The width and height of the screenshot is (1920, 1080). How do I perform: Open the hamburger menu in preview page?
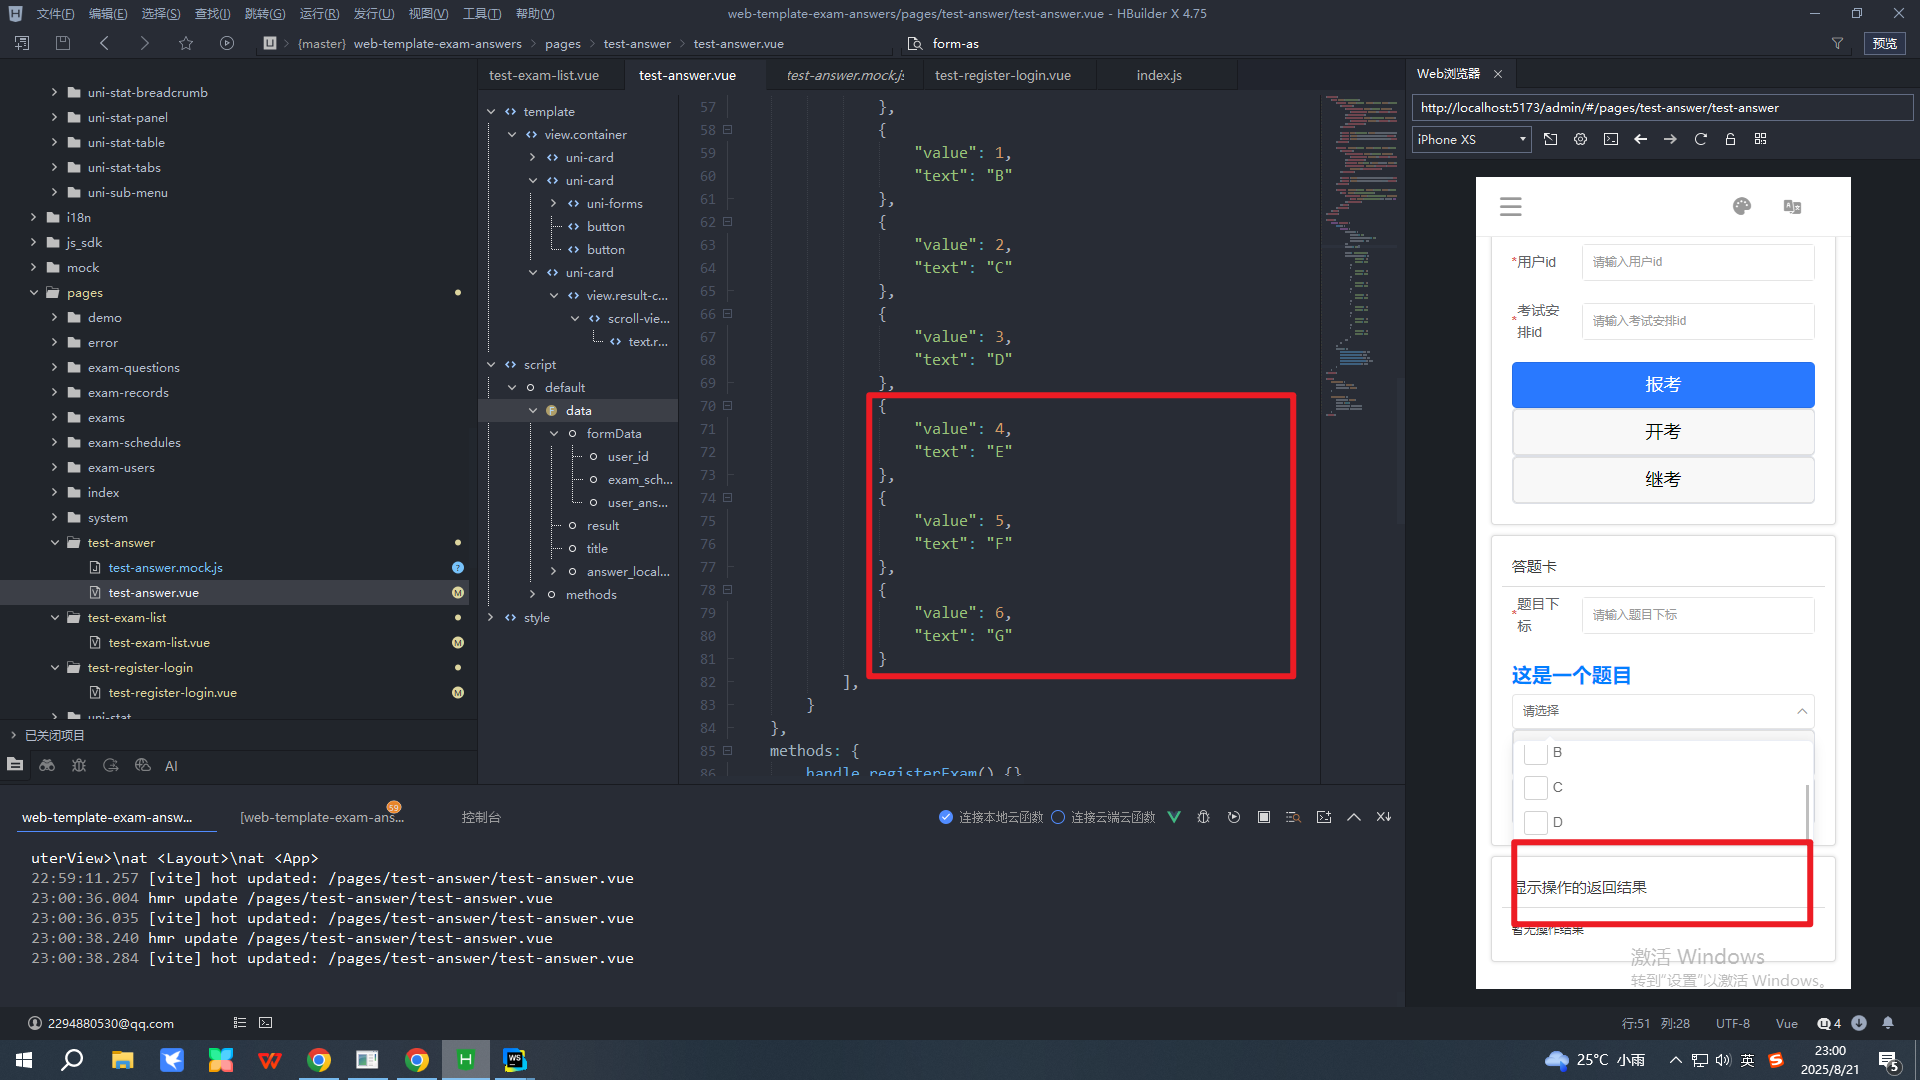pyautogui.click(x=1510, y=207)
